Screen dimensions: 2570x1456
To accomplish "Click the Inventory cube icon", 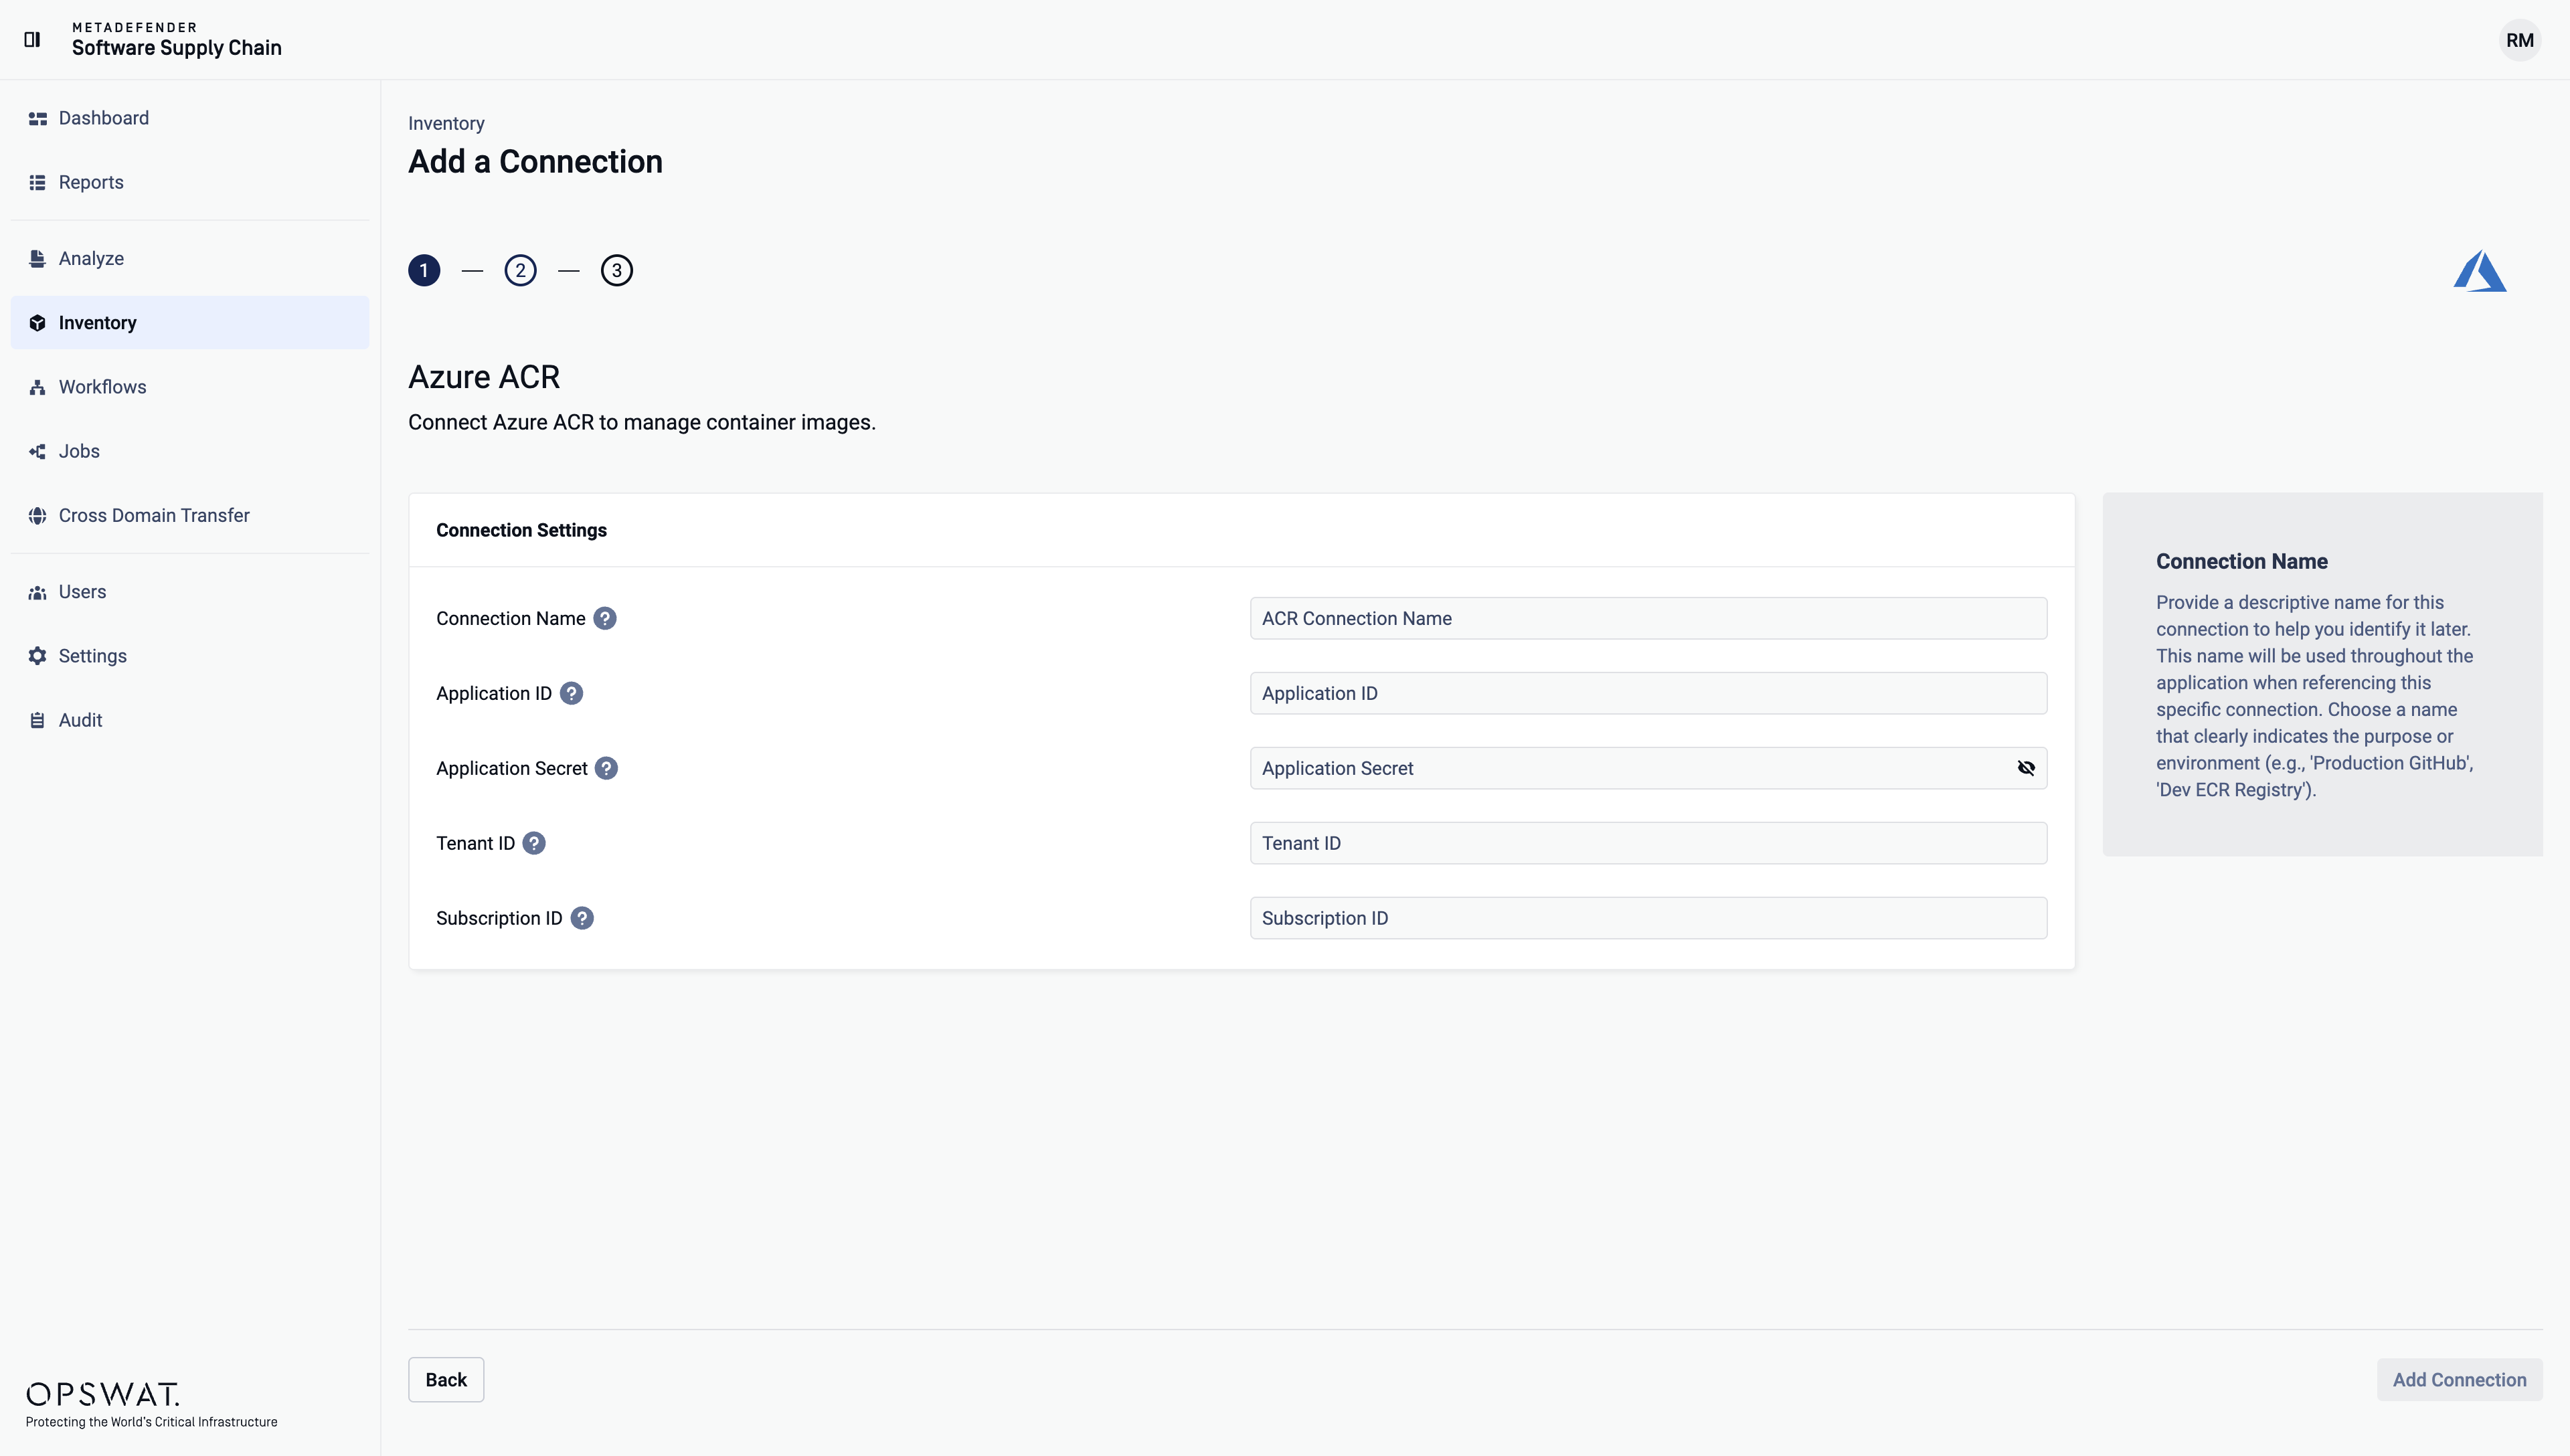I will click(38, 322).
